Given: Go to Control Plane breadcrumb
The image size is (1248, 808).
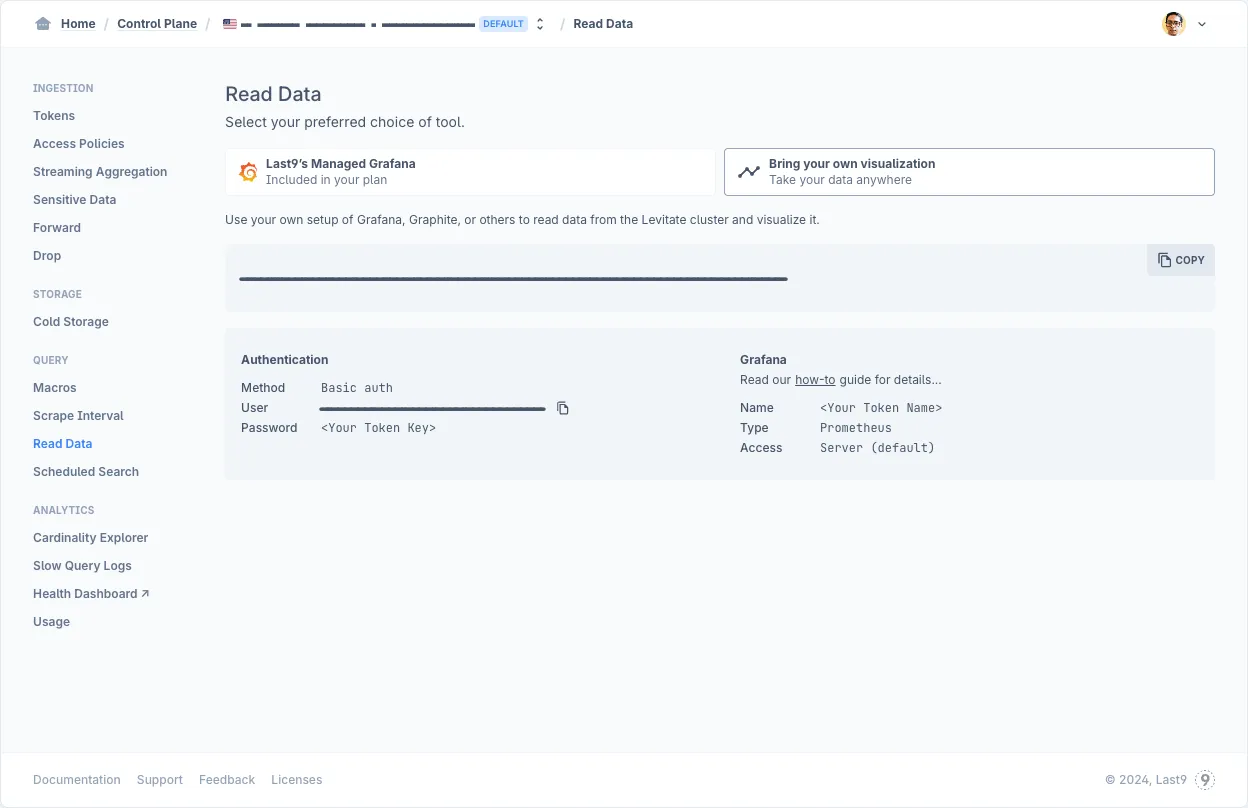Looking at the screenshot, I should [x=157, y=24].
